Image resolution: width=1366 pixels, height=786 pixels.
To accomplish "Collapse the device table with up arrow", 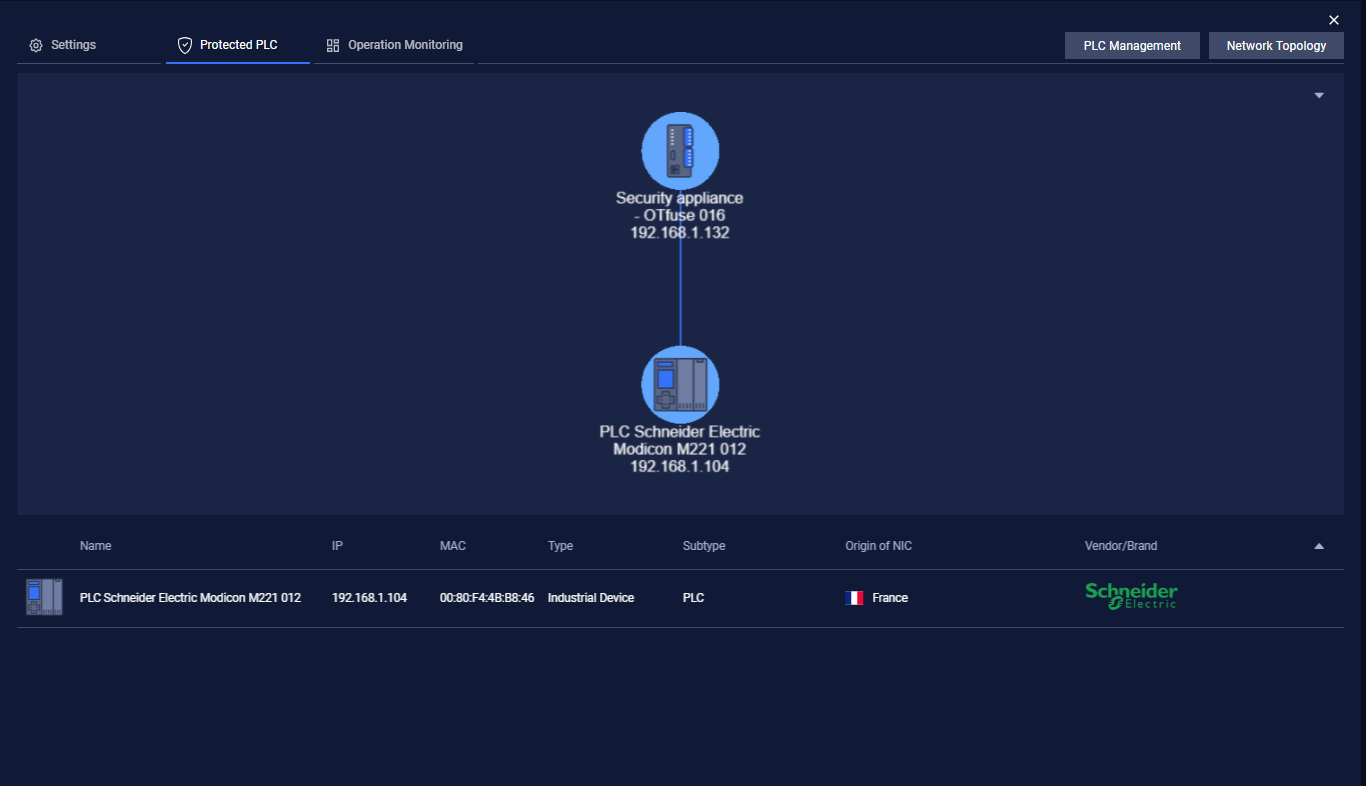I will tap(1319, 546).
